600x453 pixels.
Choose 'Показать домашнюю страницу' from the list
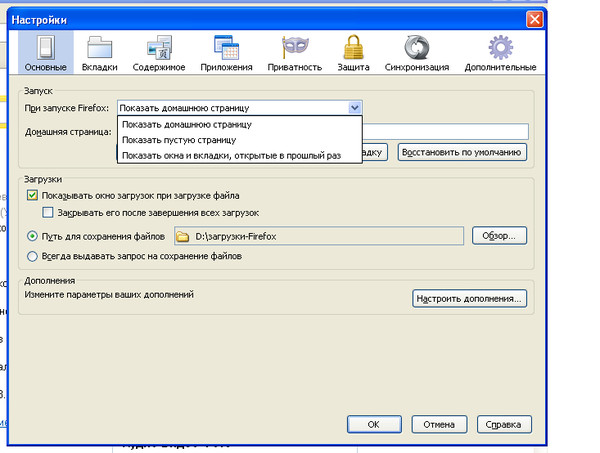[240, 125]
